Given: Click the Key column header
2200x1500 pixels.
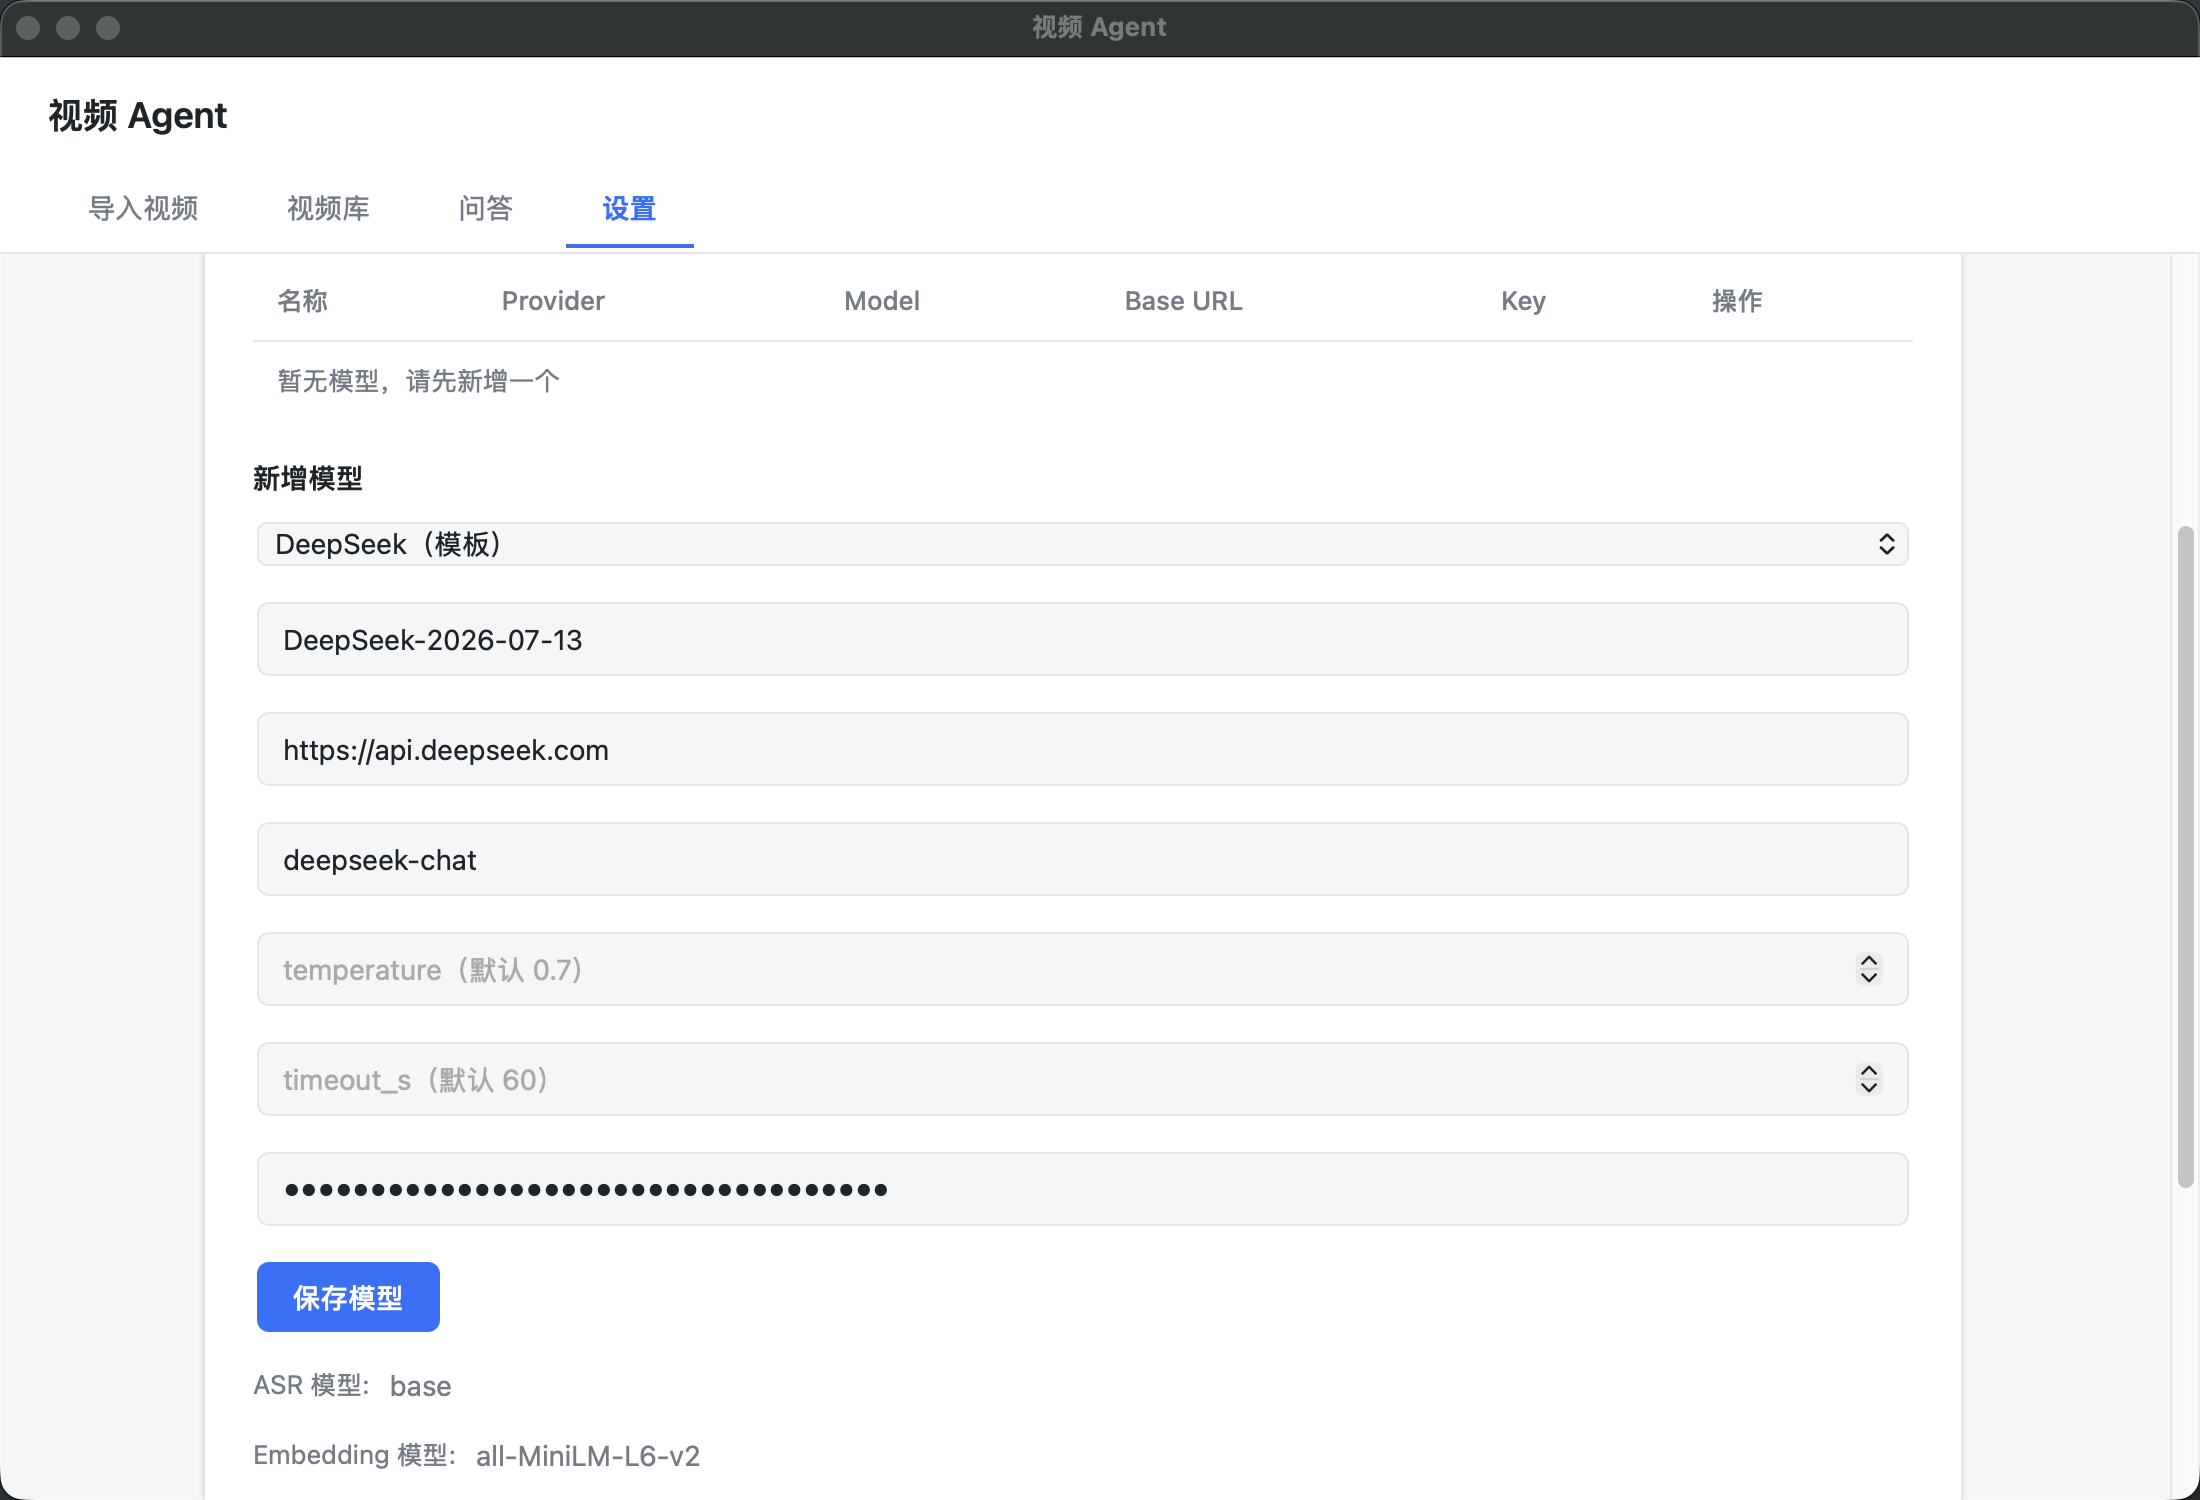Looking at the screenshot, I should click(x=1523, y=301).
